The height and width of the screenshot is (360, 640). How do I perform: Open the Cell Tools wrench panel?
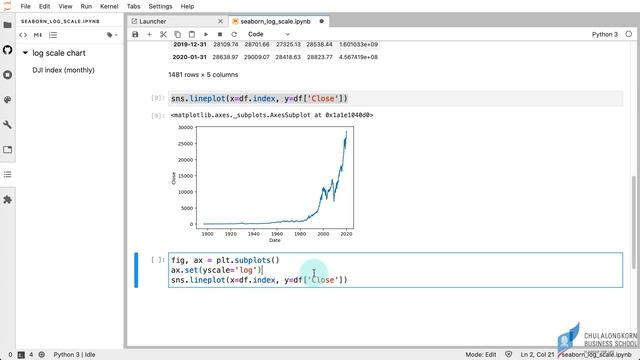(x=7, y=125)
